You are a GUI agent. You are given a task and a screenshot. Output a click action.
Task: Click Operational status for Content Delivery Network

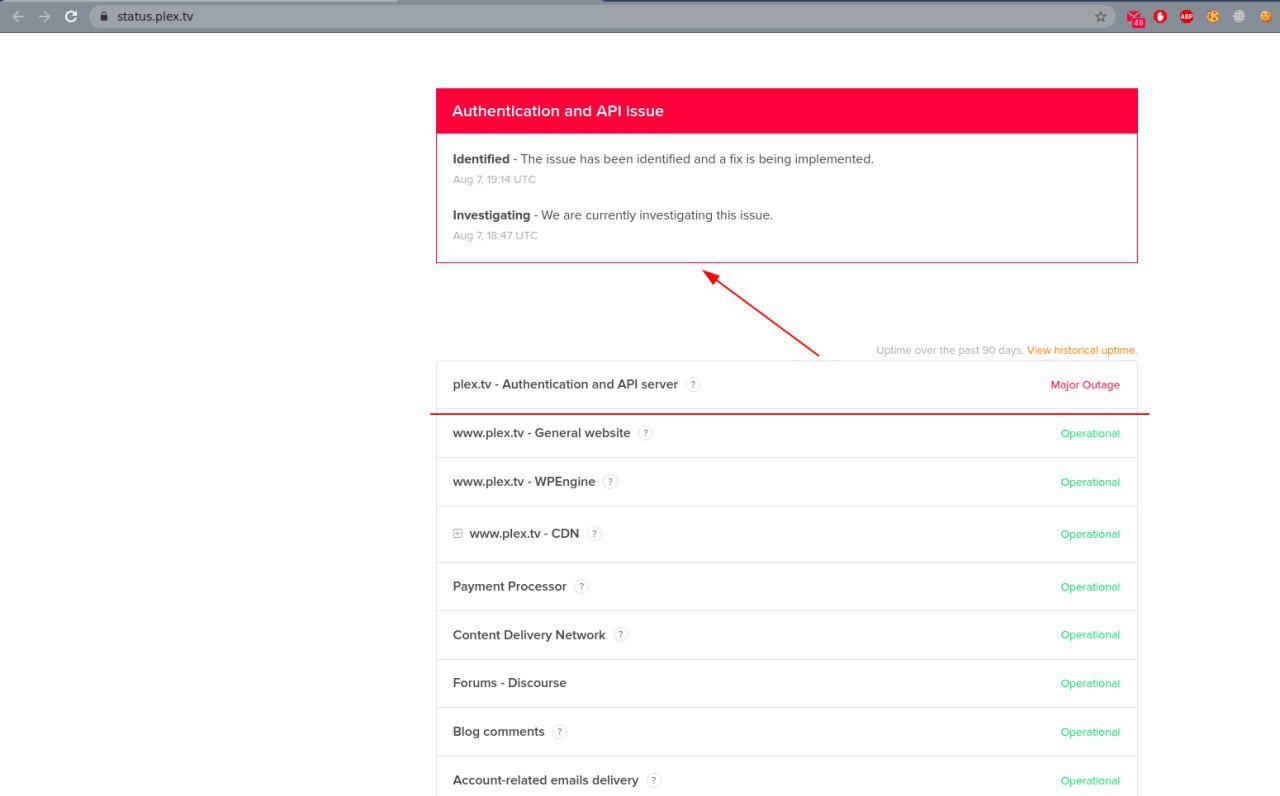tap(1090, 635)
